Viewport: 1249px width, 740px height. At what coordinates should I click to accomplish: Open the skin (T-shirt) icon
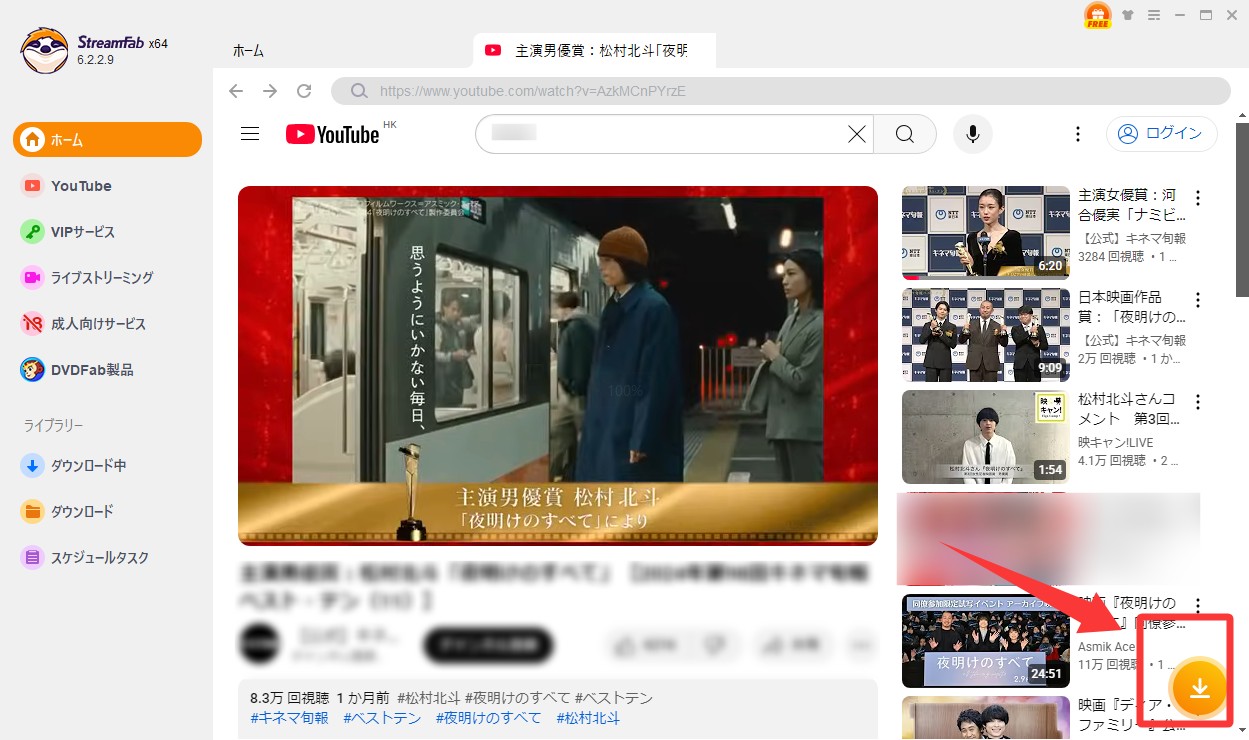pos(1129,15)
